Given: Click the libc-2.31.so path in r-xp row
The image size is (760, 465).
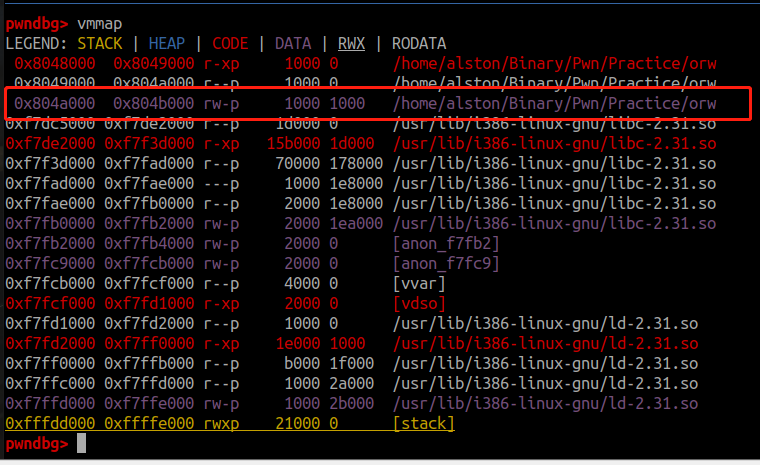Looking at the screenshot, I should [554, 143].
